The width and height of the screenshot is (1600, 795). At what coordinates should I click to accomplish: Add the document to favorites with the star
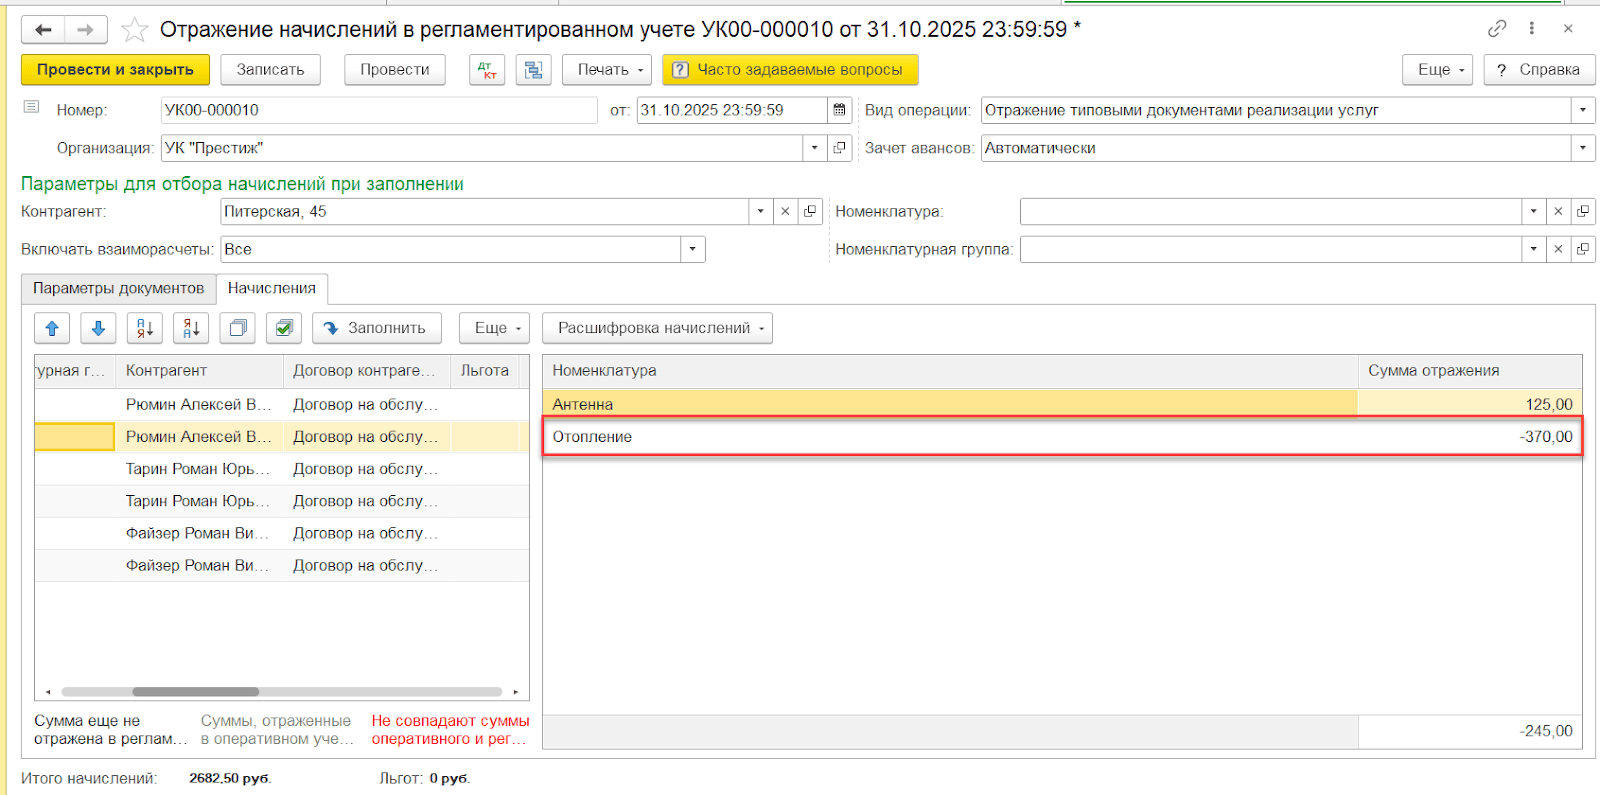pyautogui.click(x=134, y=30)
